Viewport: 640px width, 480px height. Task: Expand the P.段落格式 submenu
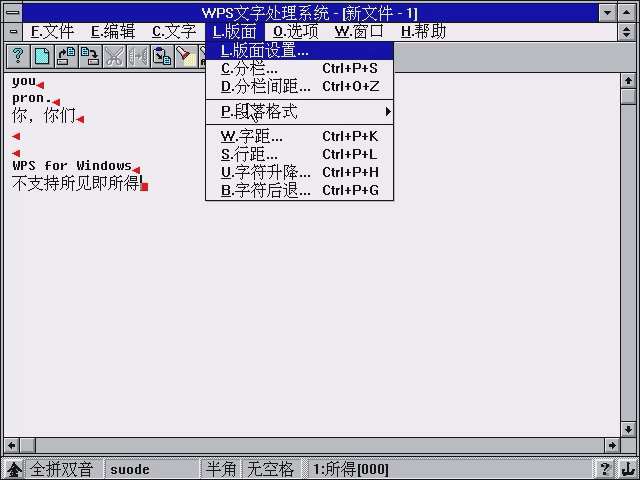click(x=300, y=111)
